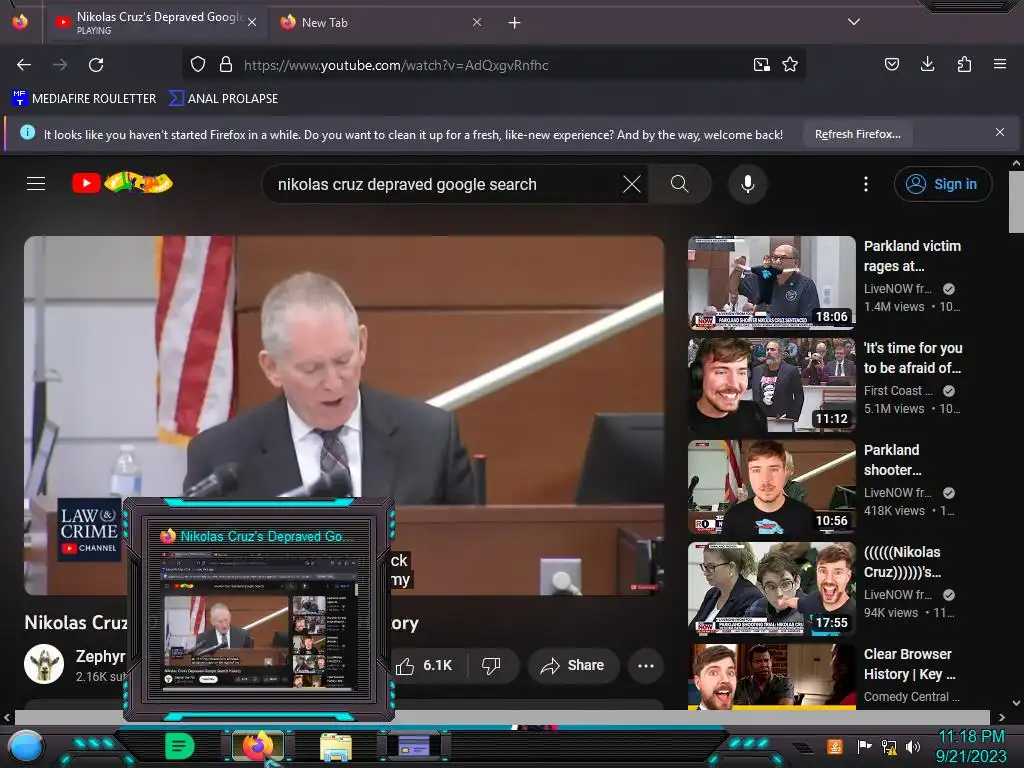Close the playing YouTube tab

click(x=252, y=23)
